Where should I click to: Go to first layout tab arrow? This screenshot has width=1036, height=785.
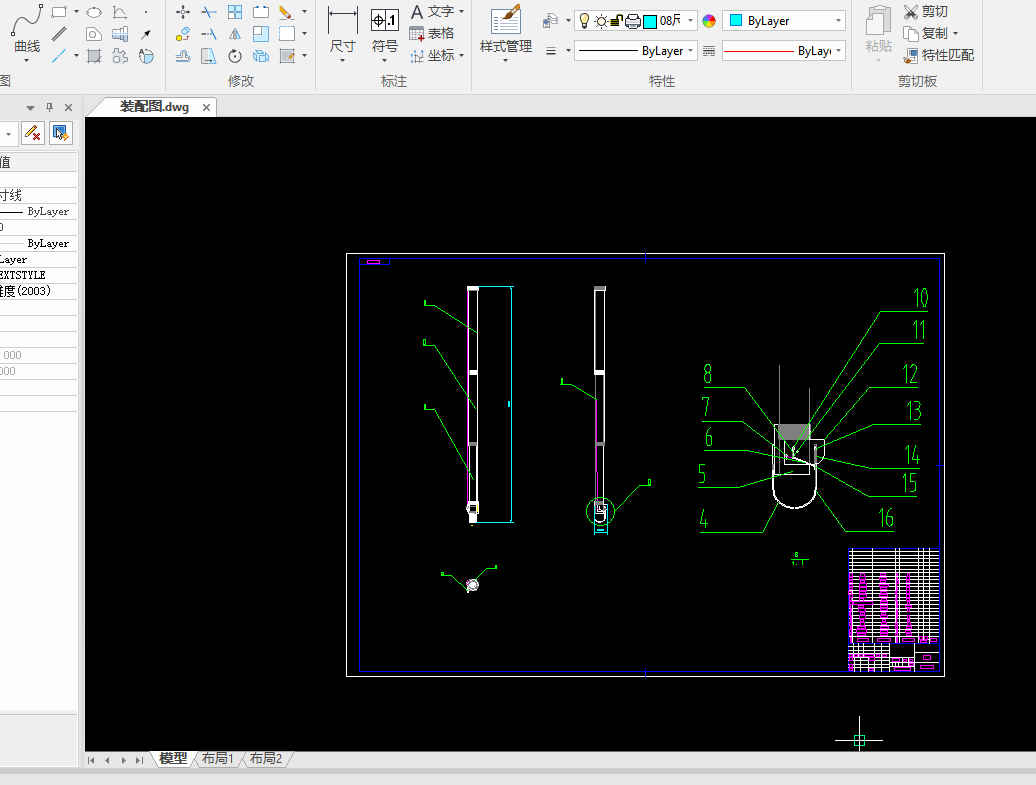click(x=91, y=760)
